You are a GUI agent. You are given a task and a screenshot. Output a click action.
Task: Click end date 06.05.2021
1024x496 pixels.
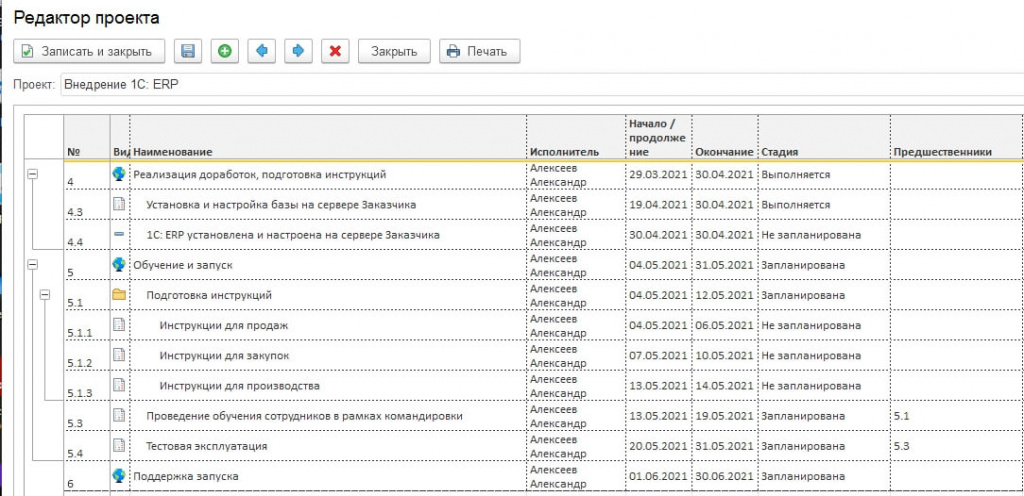click(x=724, y=325)
